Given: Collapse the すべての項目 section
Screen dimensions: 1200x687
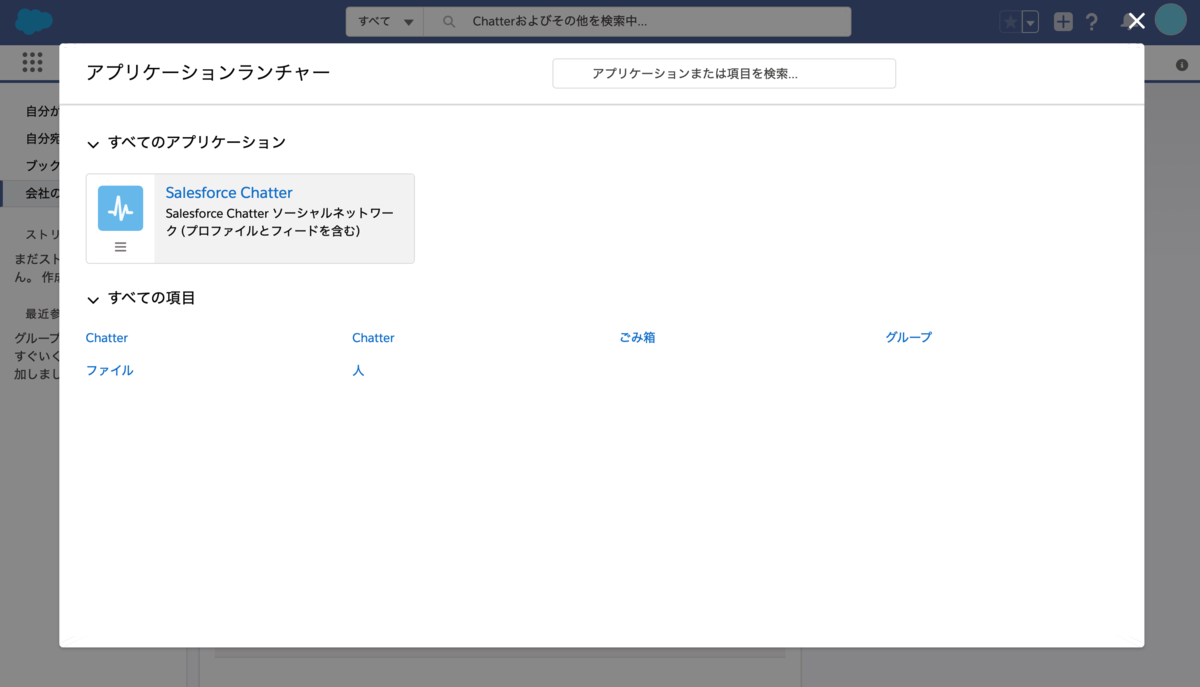Looking at the screenshot, I should [x=93, y=298].
